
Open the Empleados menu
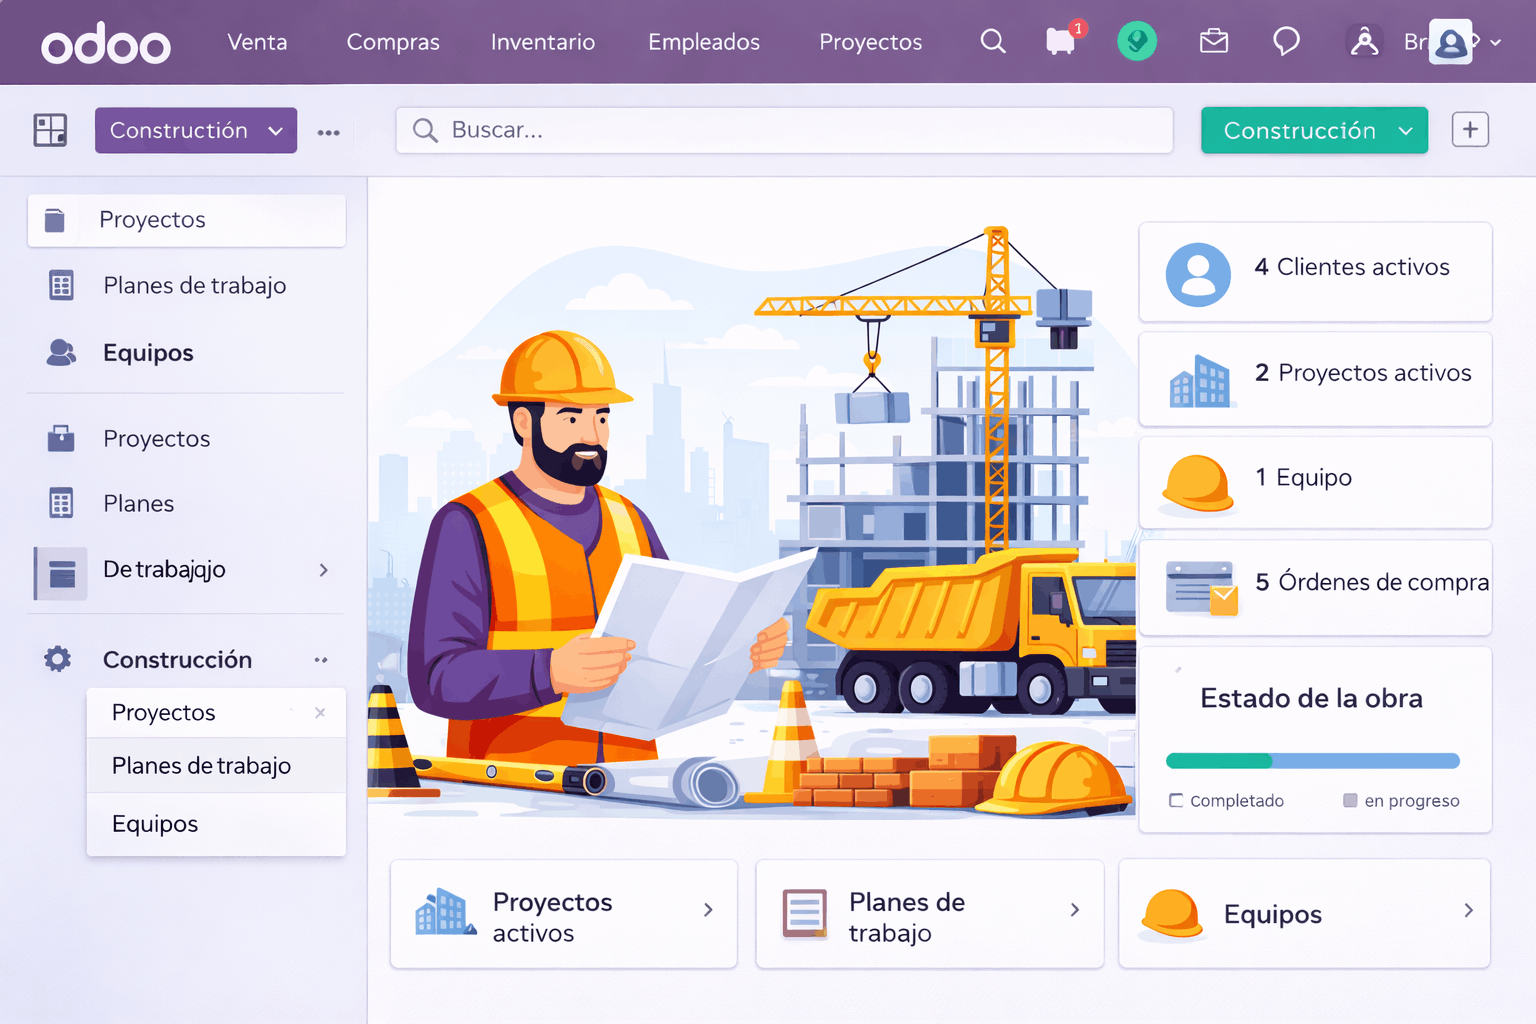point(703,42)
